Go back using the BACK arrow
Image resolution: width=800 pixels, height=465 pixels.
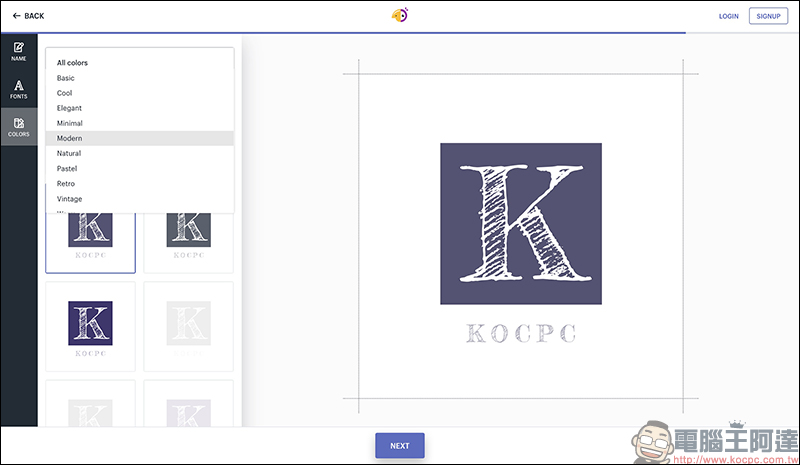click(x=28, y=16)
